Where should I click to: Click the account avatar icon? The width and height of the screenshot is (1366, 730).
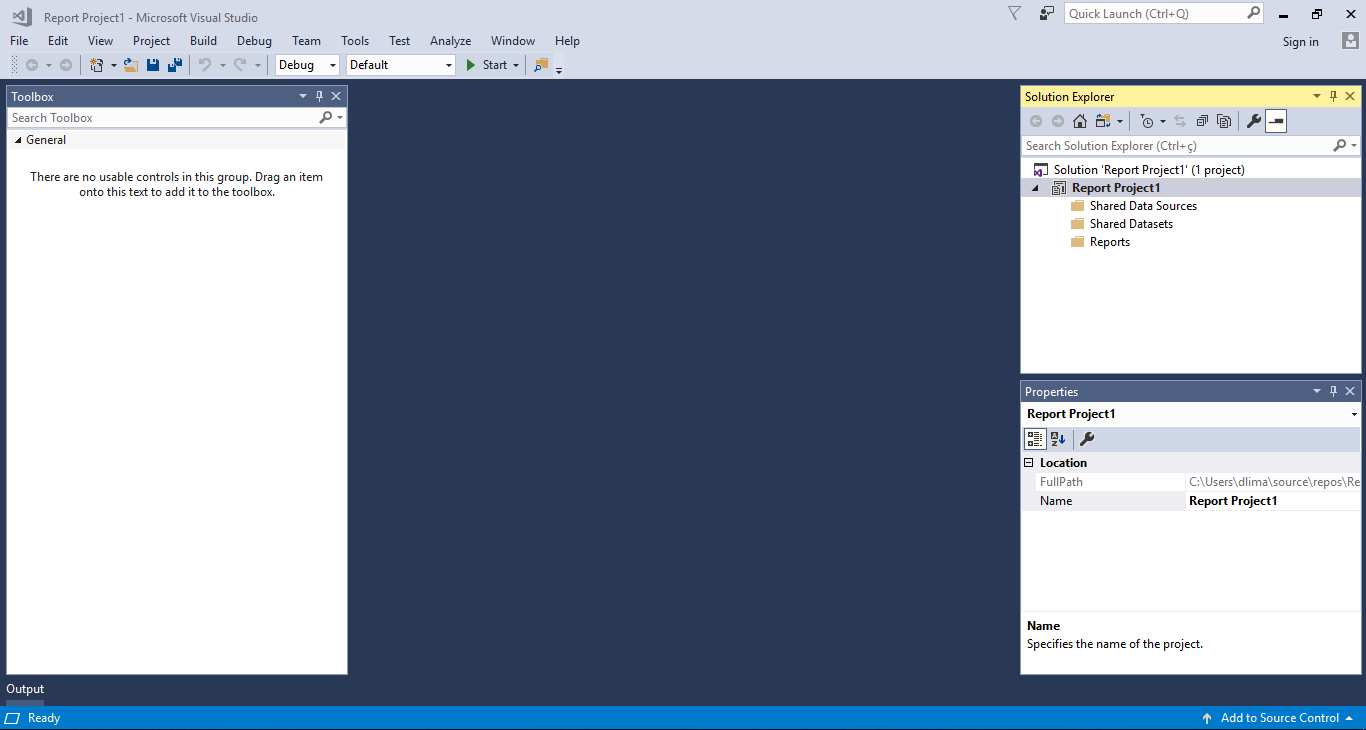[x=1350, y=41]
